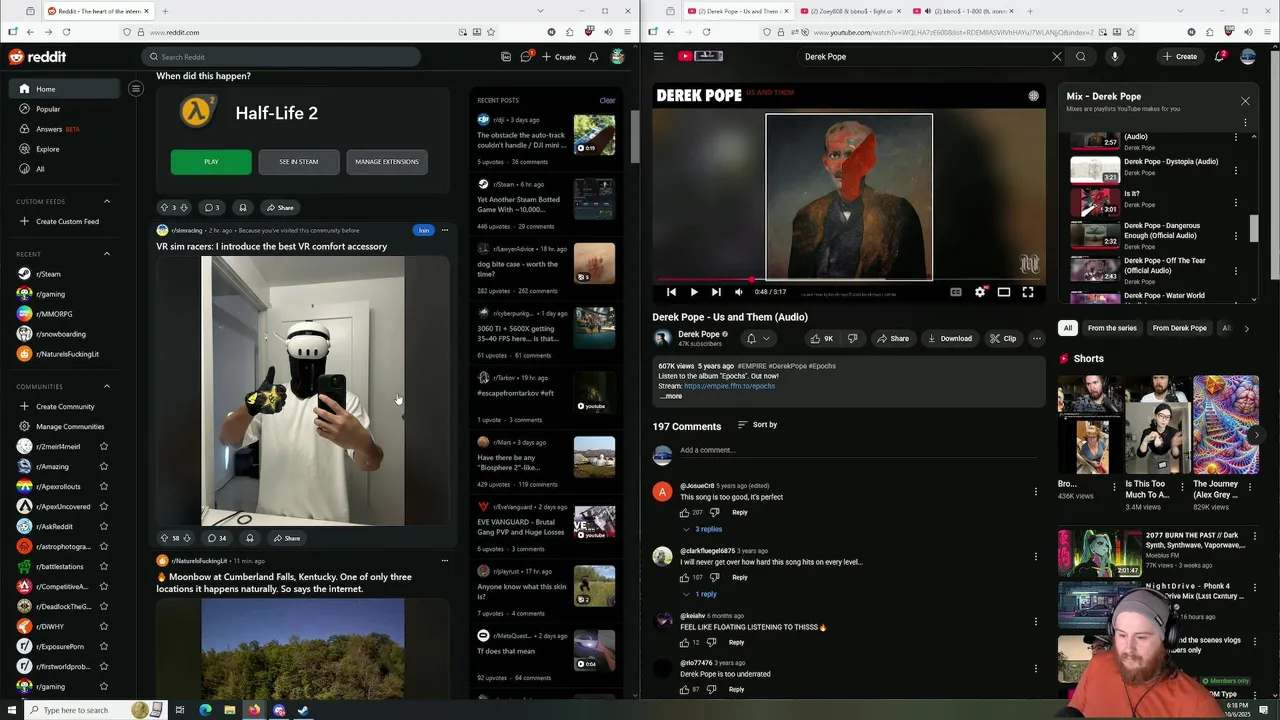Download the Derek Pope video
This screenshot has width=1280, height=720.
pyautogui.click(x=949, y=338)
